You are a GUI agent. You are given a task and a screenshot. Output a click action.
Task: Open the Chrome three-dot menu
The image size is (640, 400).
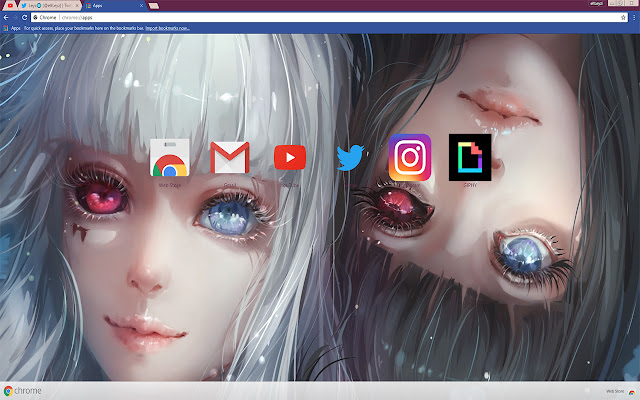634,18
